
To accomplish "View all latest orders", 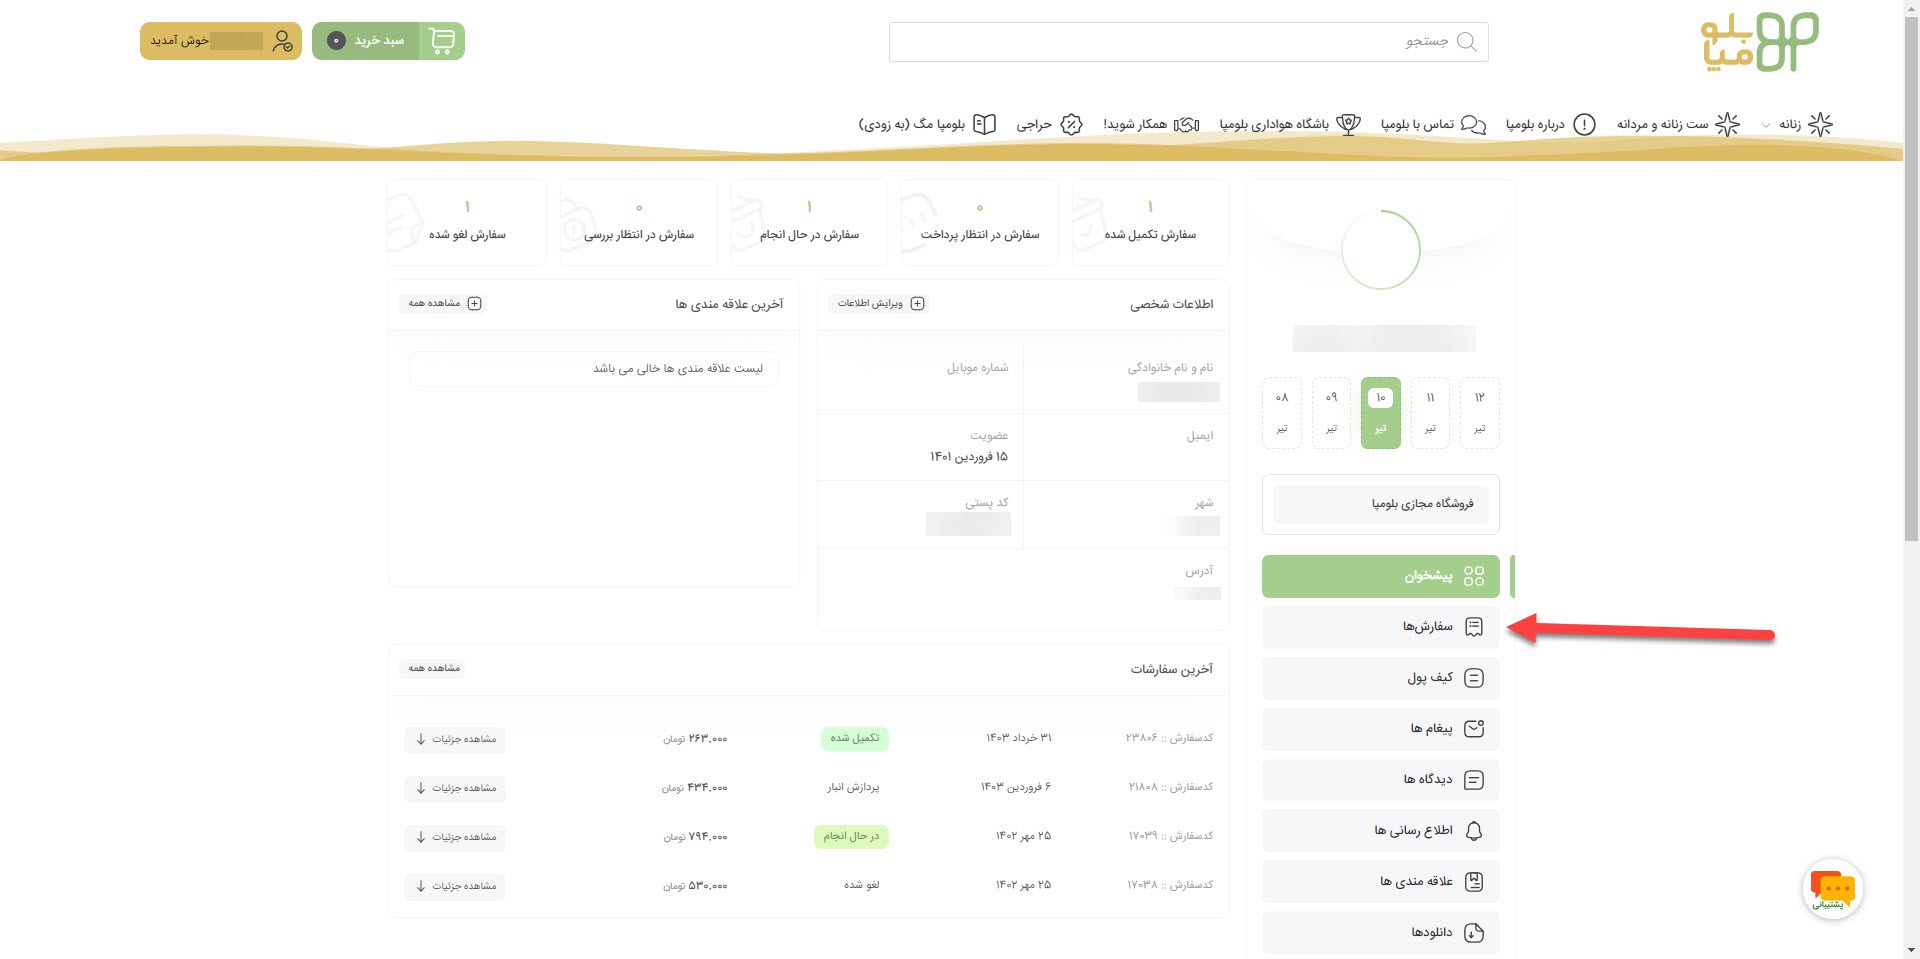I will tap(434, 668).
